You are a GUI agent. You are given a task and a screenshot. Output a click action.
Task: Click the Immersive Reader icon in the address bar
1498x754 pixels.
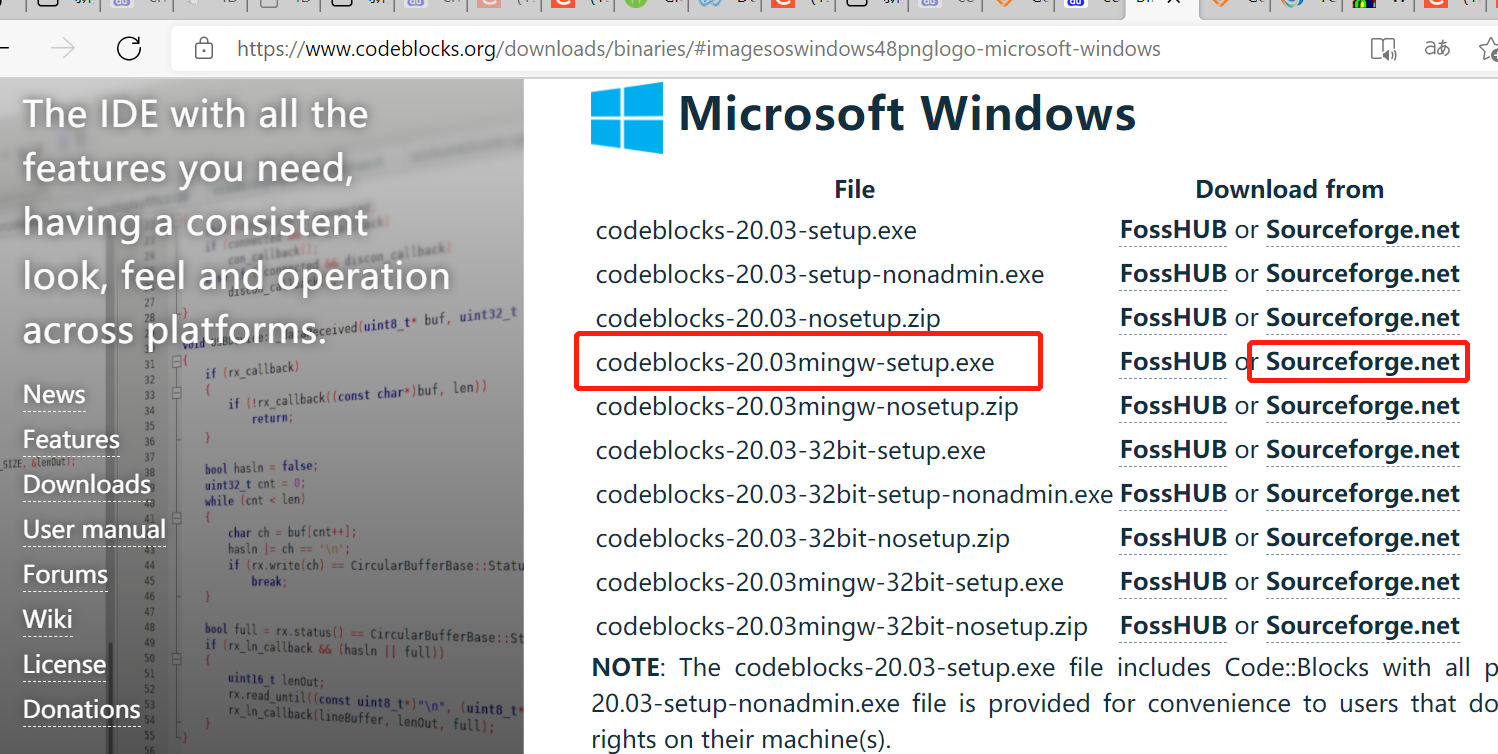pyautogui.click(x=1384, y=47)
